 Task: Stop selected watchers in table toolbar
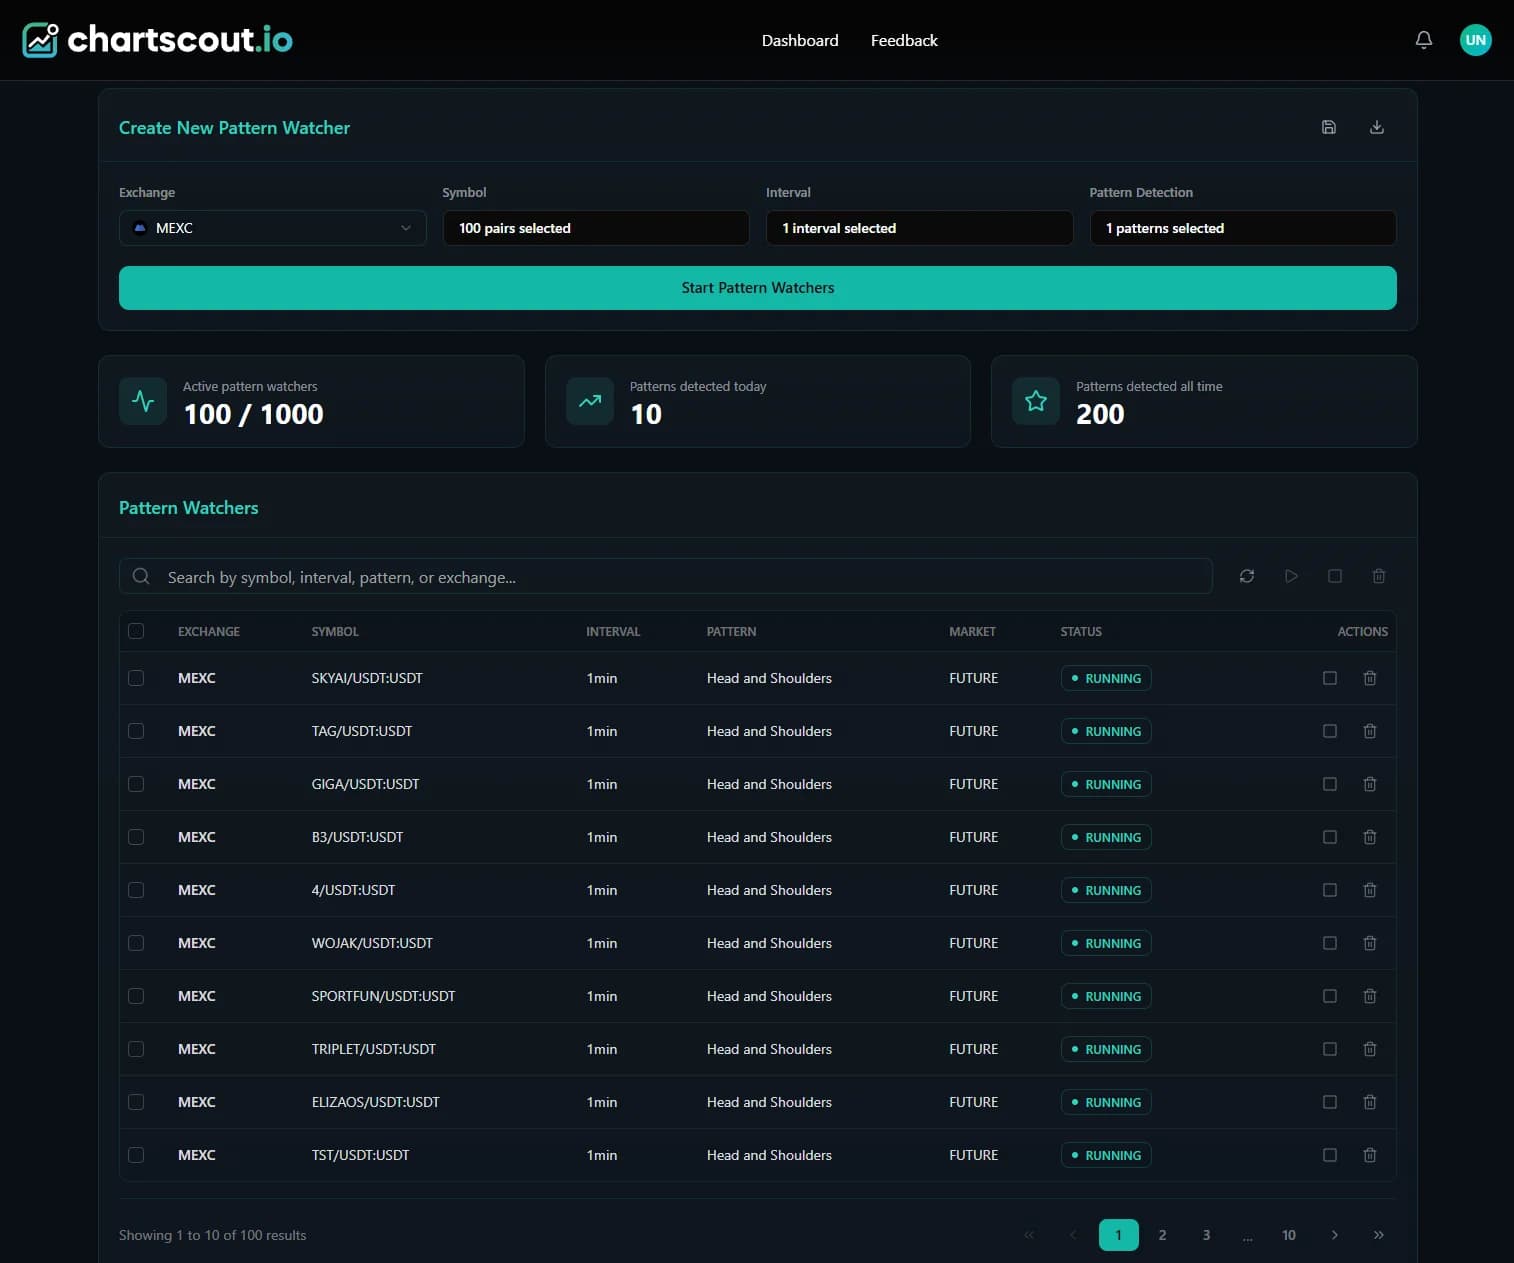pyautogui.click(x=1335, y=576)
